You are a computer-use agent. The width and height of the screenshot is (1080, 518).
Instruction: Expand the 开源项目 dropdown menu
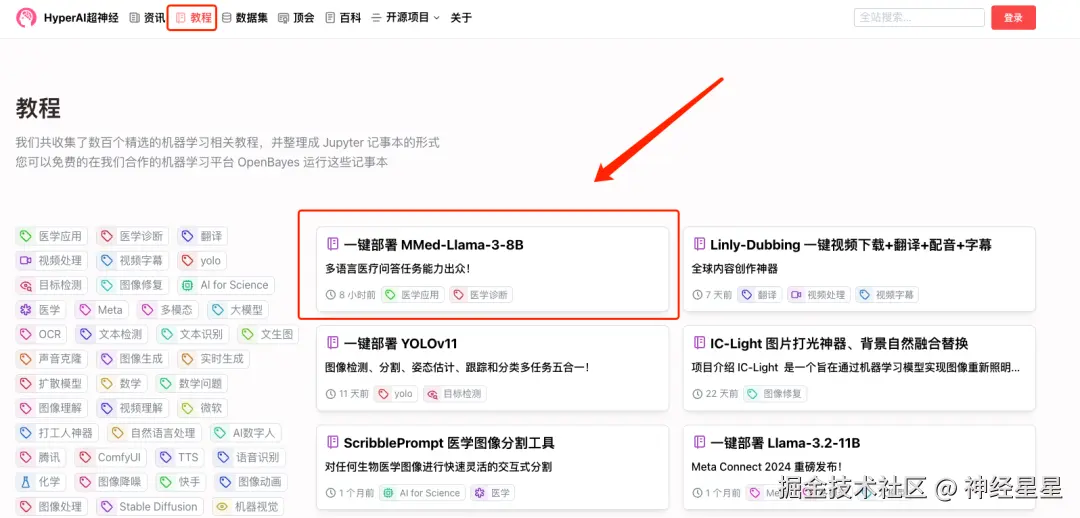coord(405,18)
